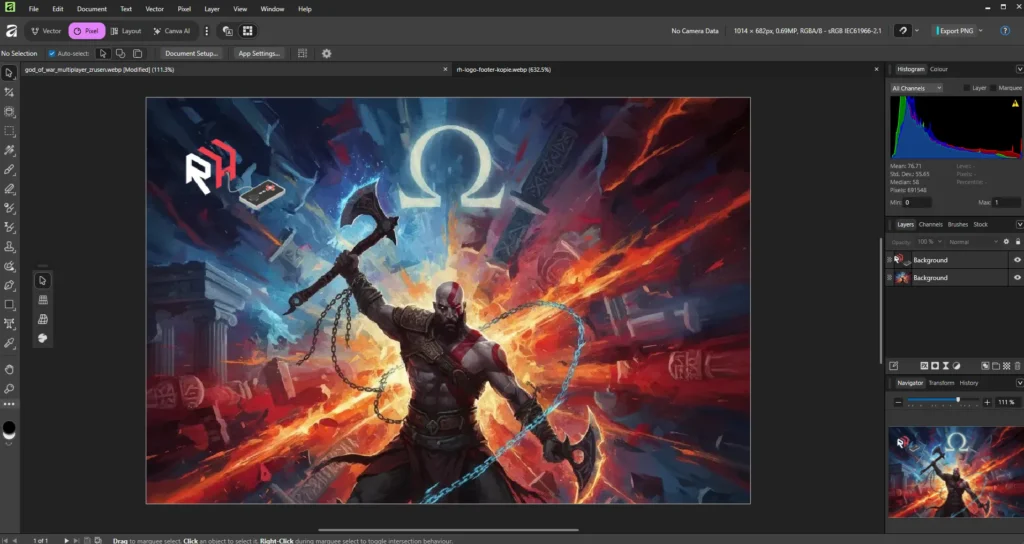Click the histogram yellow warning triangle
The image size is (1024, 544).
pyautogui.click(x=1015, y=103)
